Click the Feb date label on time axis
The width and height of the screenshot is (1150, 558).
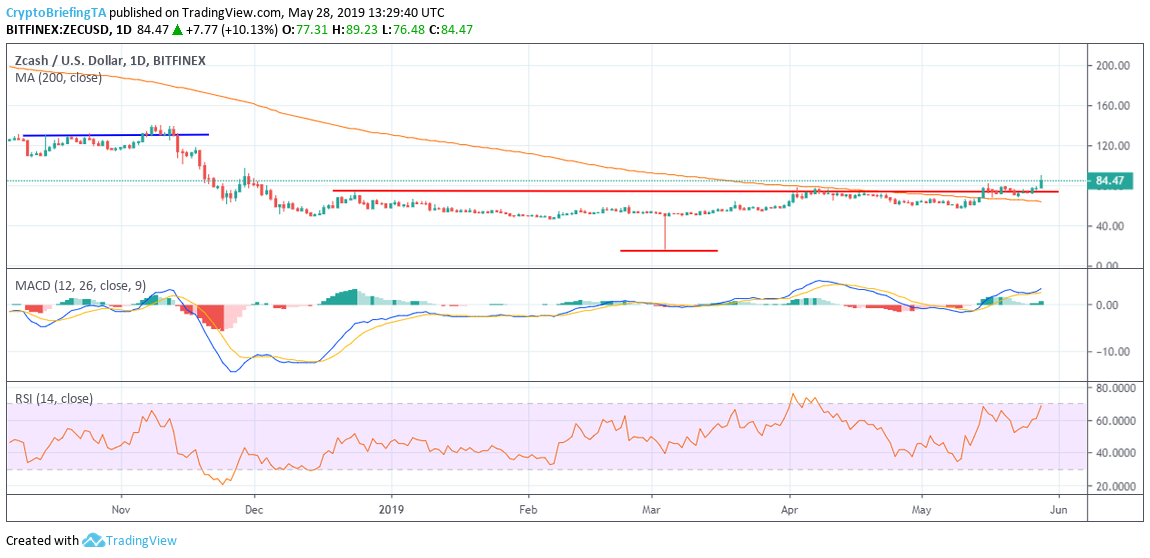tap(527, 508)
